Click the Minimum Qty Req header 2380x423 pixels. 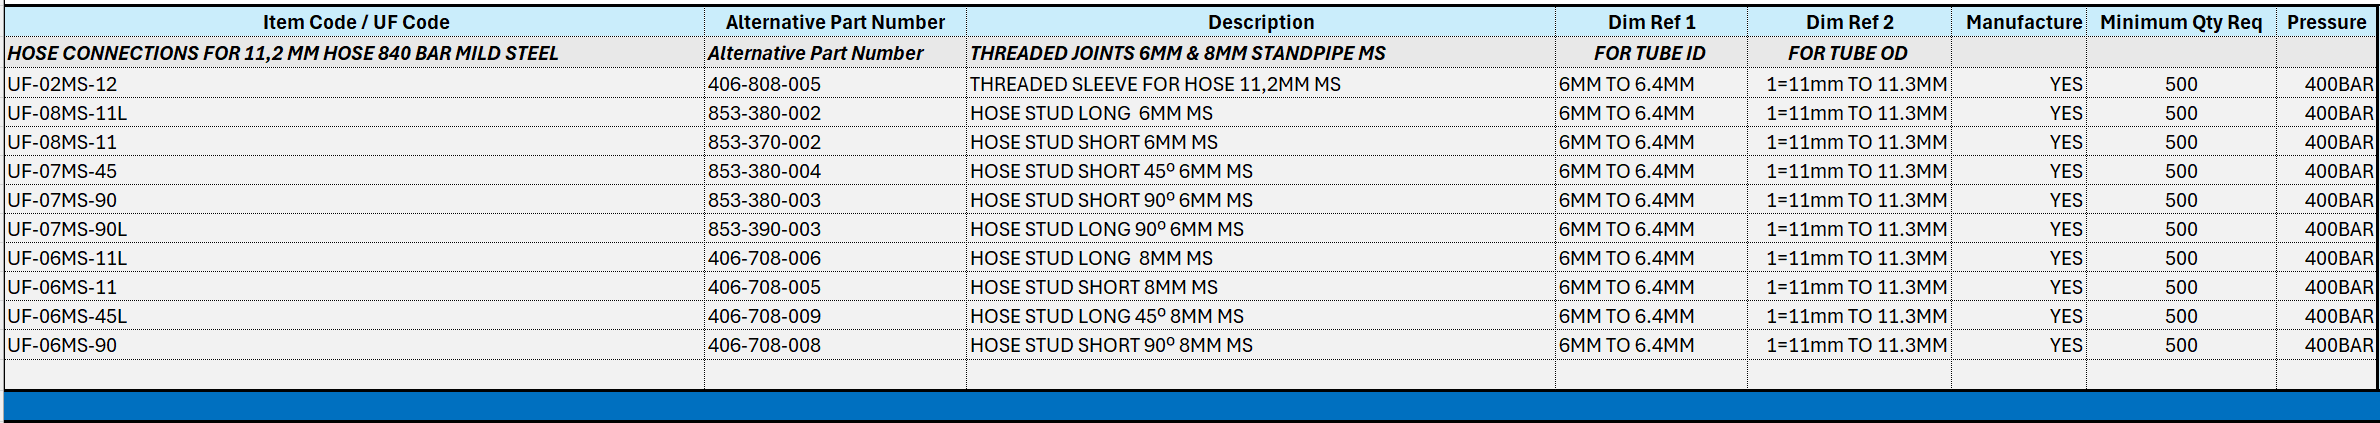[2180, 22]
